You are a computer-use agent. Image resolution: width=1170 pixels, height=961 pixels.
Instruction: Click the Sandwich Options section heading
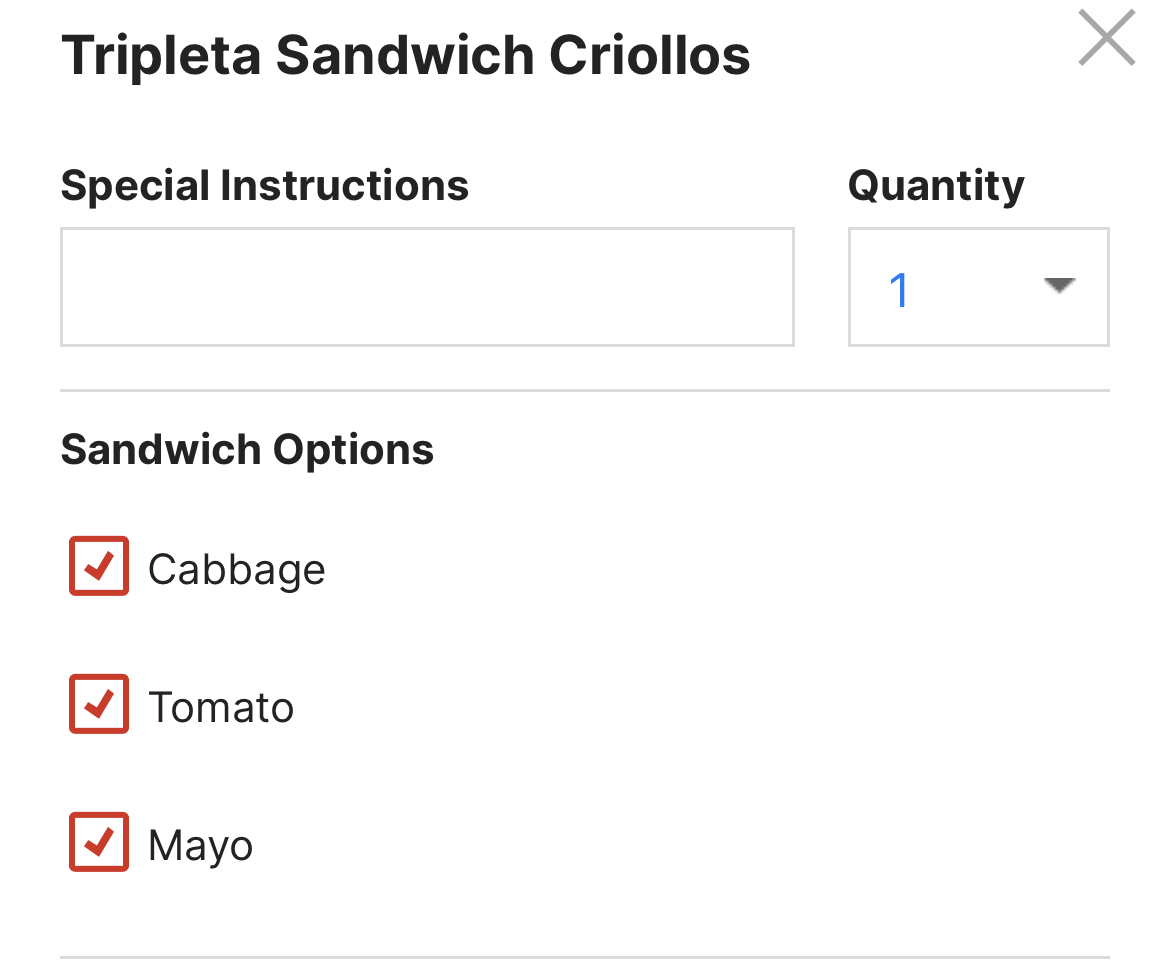point(247,450)
